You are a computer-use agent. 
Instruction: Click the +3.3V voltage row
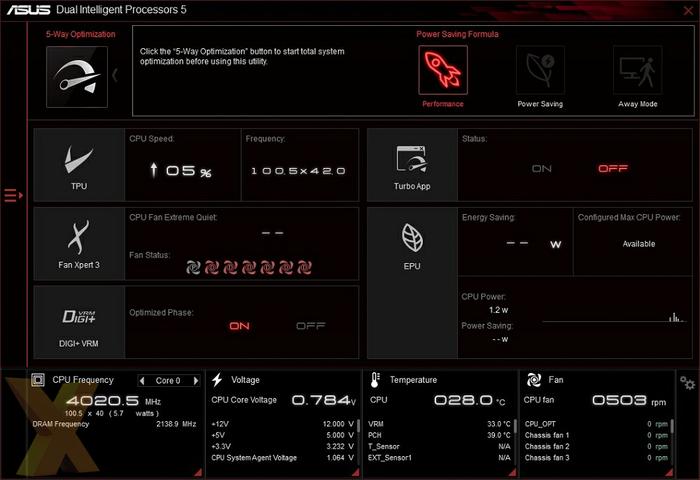[x=283, y=446]
